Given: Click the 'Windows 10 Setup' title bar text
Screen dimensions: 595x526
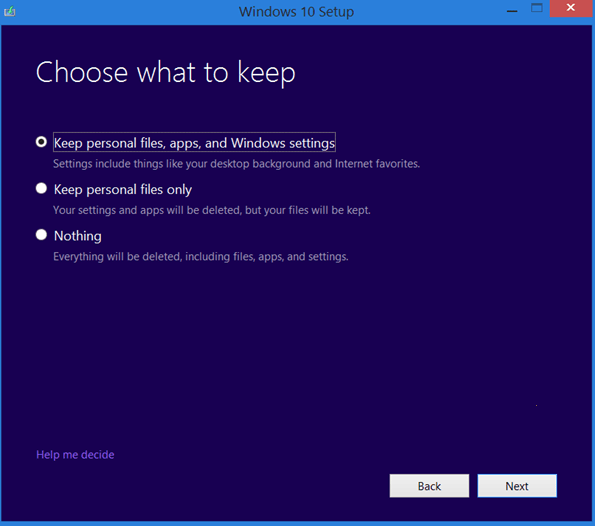Looking at the screenshot, I should point(296,12).
